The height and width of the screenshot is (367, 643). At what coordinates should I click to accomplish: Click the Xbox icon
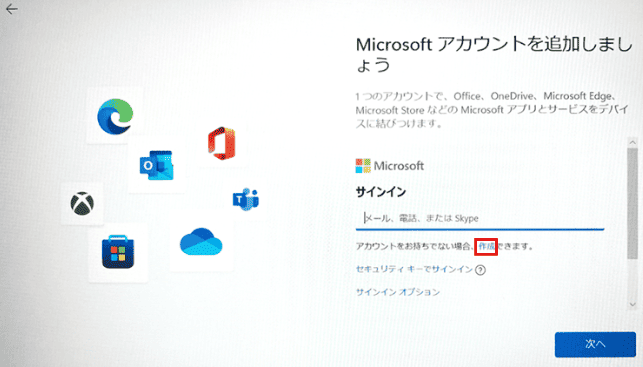click(x=82, y=203)
